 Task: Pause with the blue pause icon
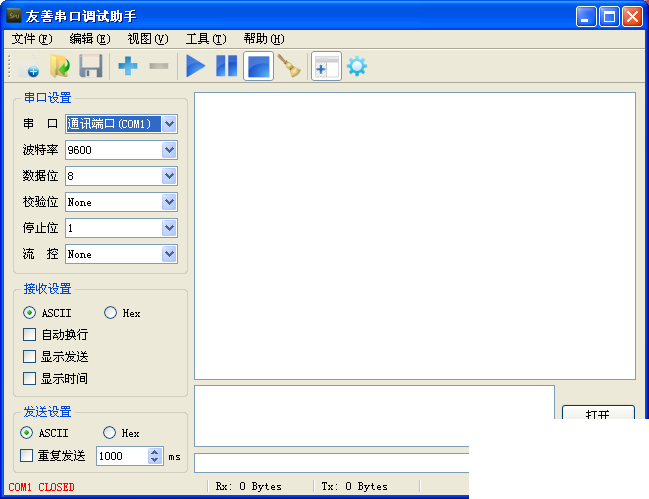tap(226, 66)
